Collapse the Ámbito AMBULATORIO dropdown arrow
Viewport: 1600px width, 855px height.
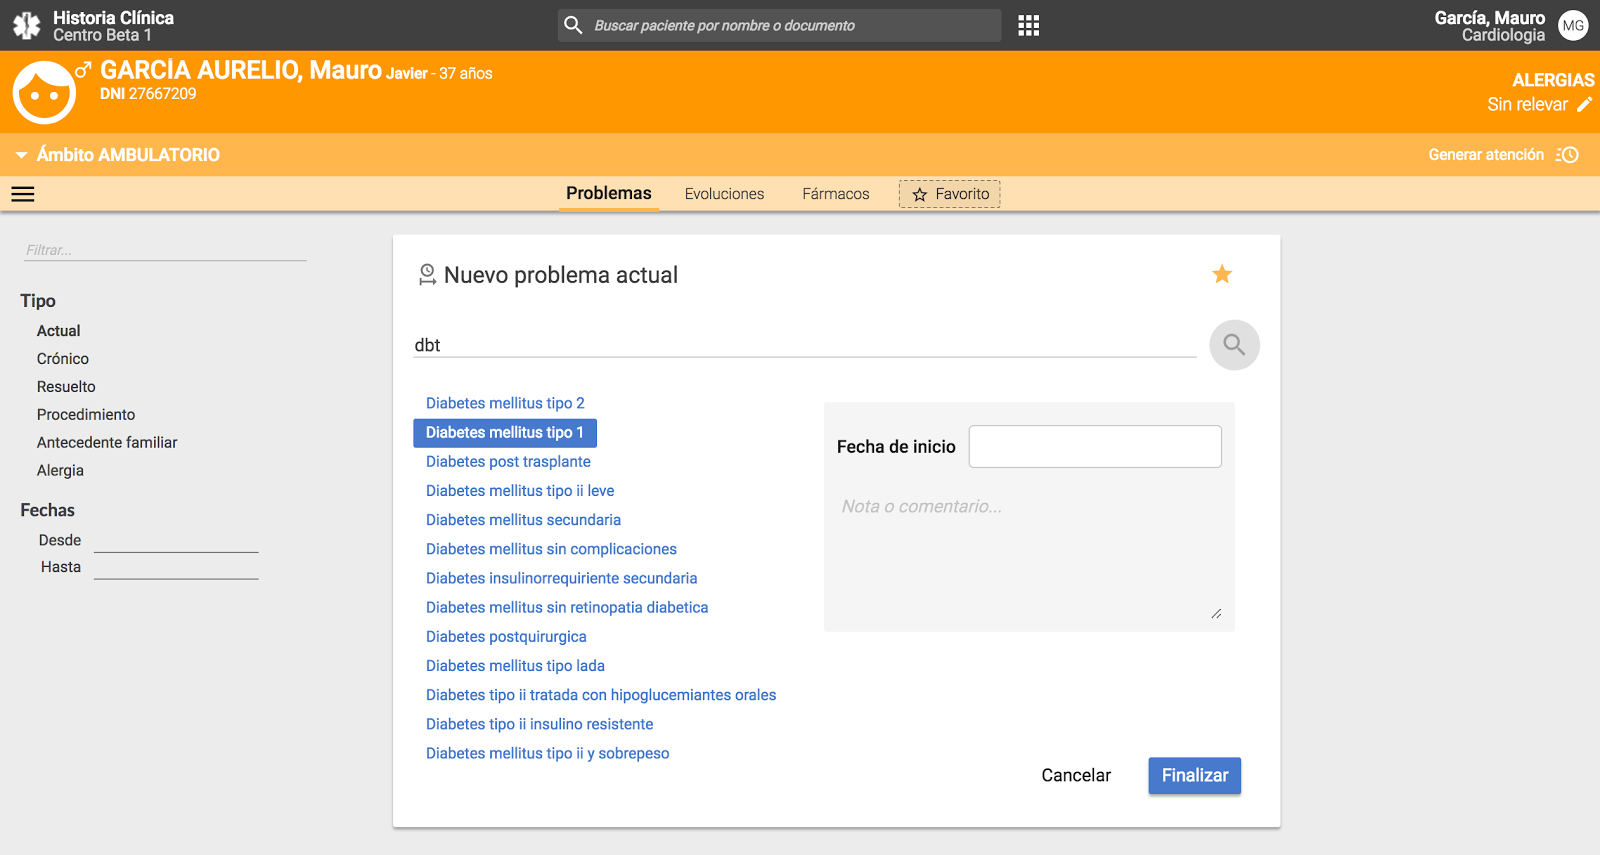pyautogui.click(x=21, y=155)
